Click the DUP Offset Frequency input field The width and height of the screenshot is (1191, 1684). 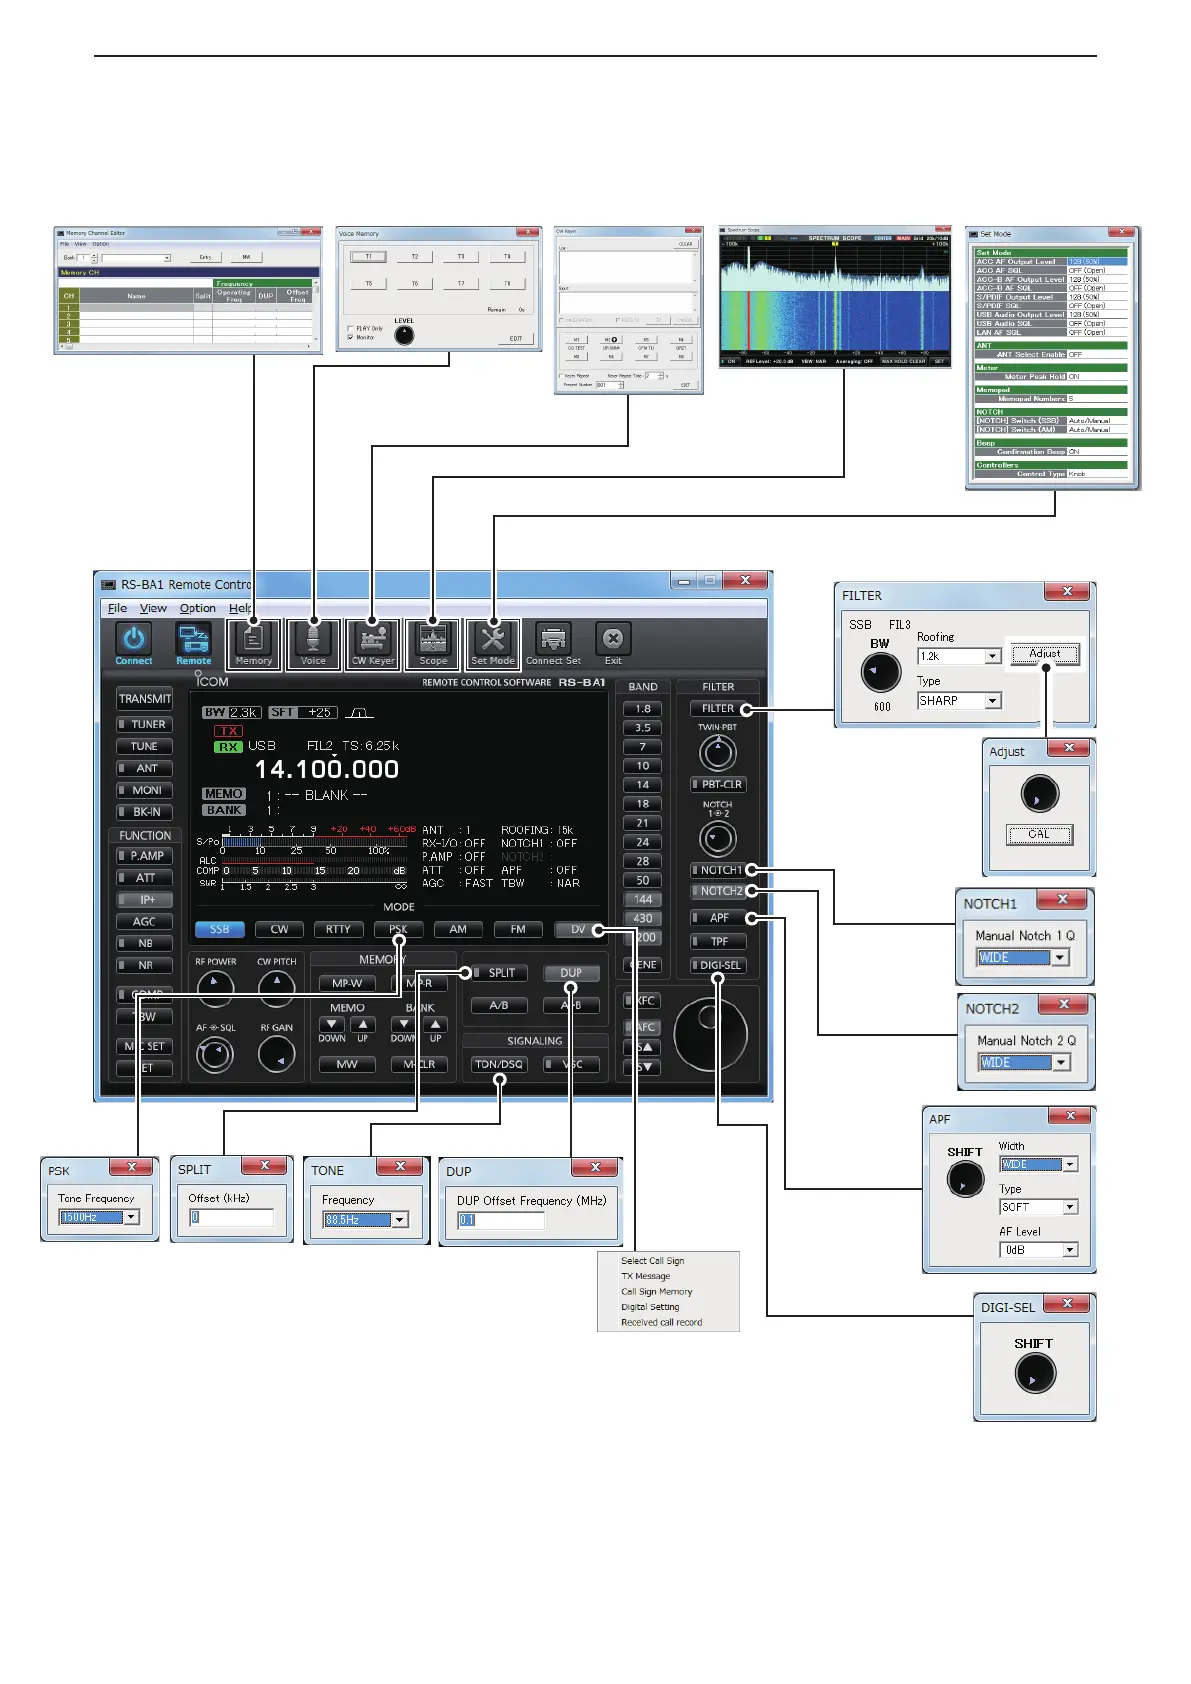tap(501, 1220)
